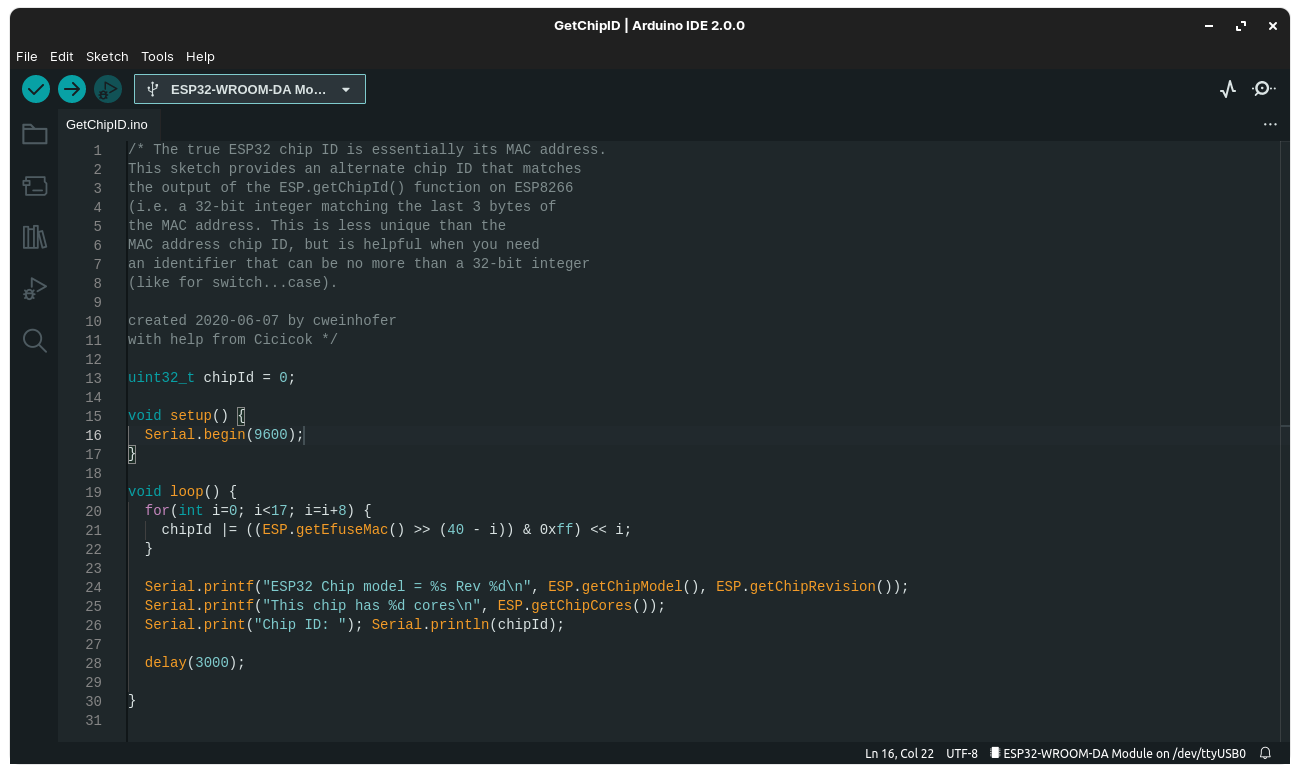Viewport: 1300px width, 774px height.
Task: Open the Sketchbook folder sidebar panel
Action: [35, 134]
